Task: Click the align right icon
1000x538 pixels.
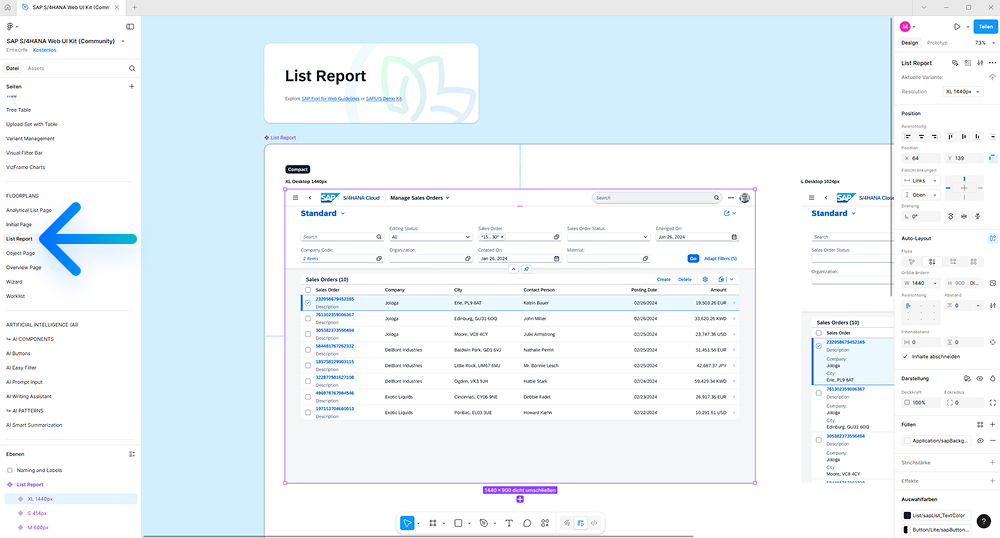Action: (934, 136)
